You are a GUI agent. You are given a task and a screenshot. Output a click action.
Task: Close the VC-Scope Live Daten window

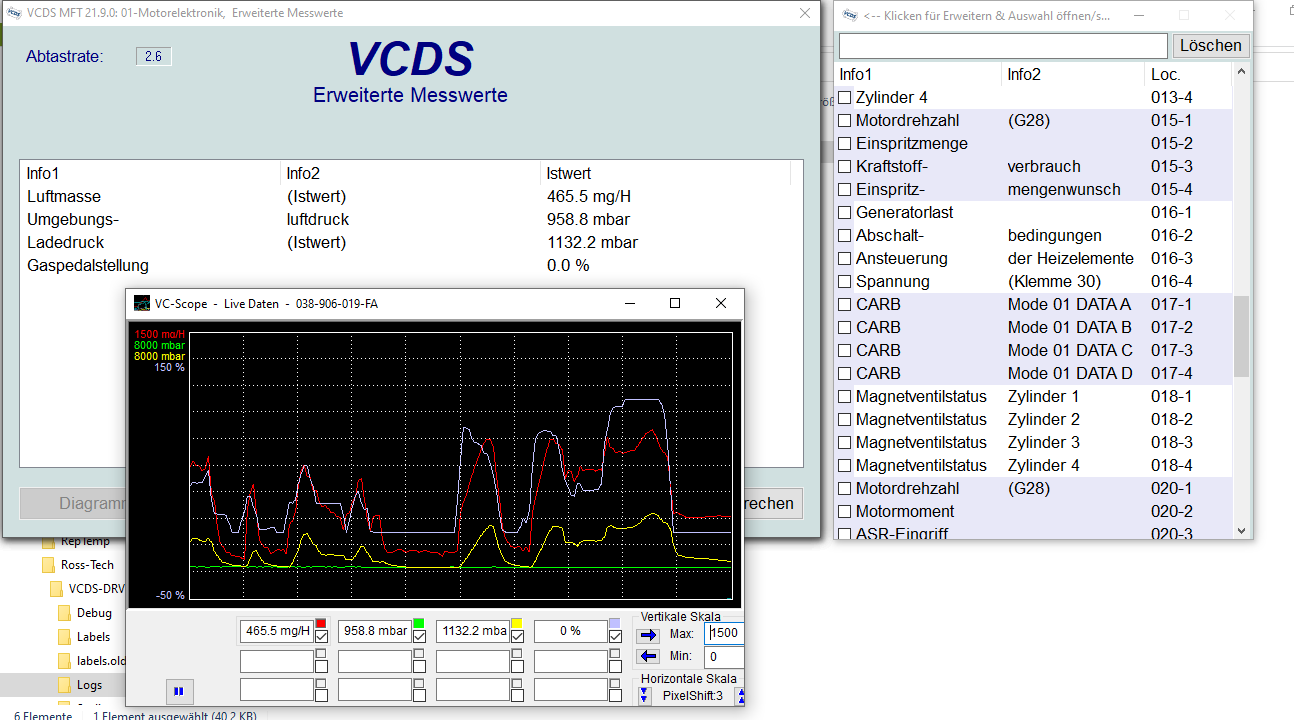[x=721, y=303]
